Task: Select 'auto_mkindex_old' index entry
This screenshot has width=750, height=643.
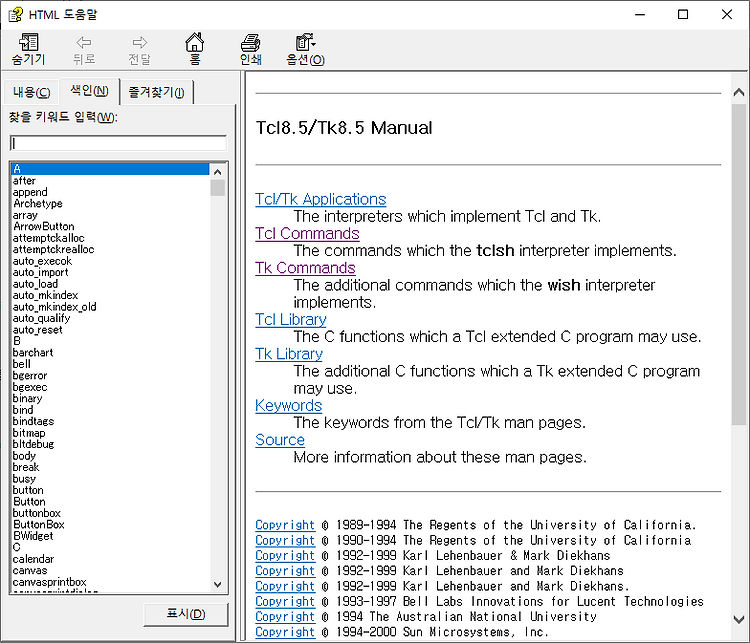Action: click(x=55, y=307)
